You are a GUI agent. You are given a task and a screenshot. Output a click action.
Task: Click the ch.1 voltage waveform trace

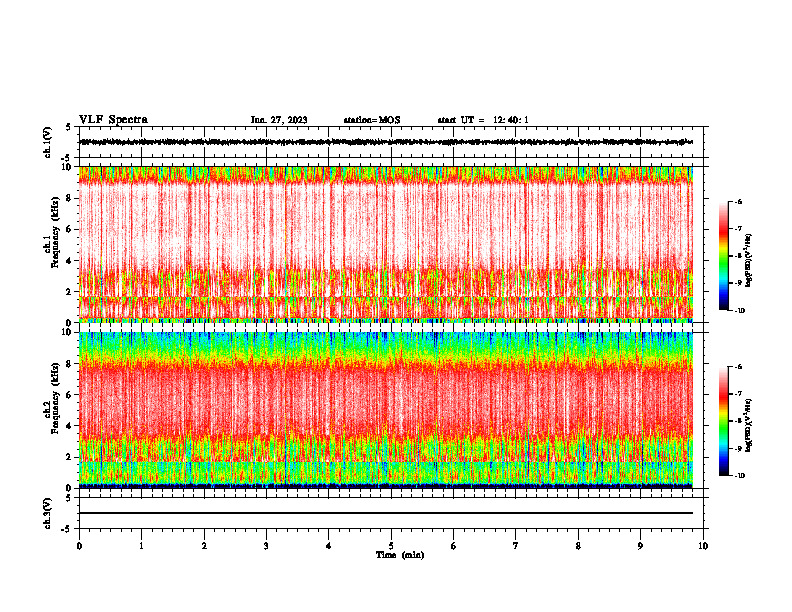pyautogui.click(x=386, y=142)
